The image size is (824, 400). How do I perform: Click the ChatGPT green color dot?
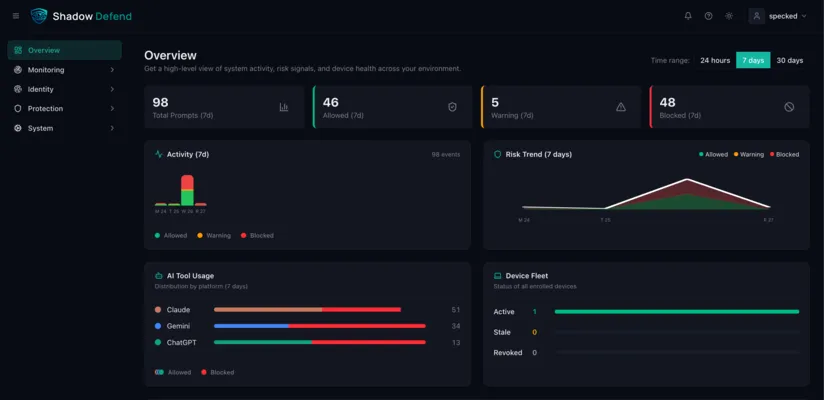(x=158, y=342)
